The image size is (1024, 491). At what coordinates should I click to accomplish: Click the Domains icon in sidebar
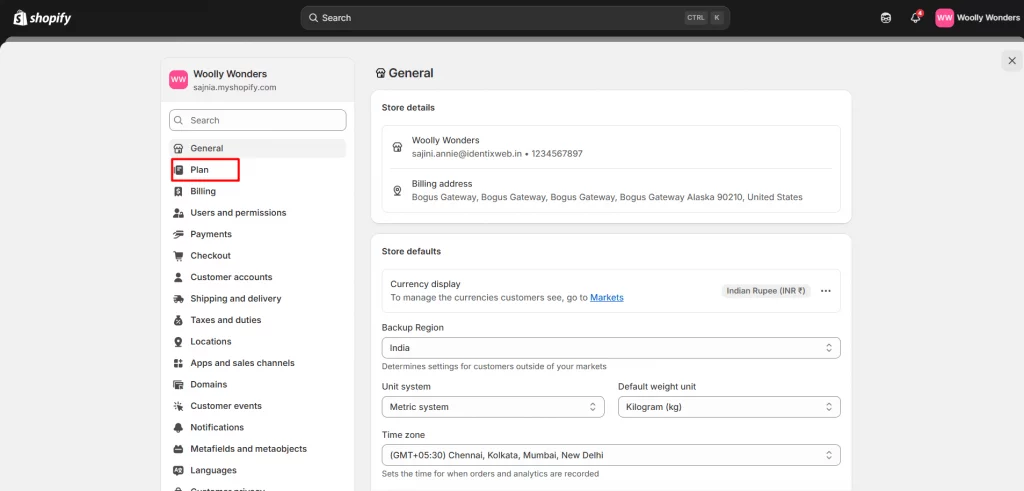click(x=178, y=385)
